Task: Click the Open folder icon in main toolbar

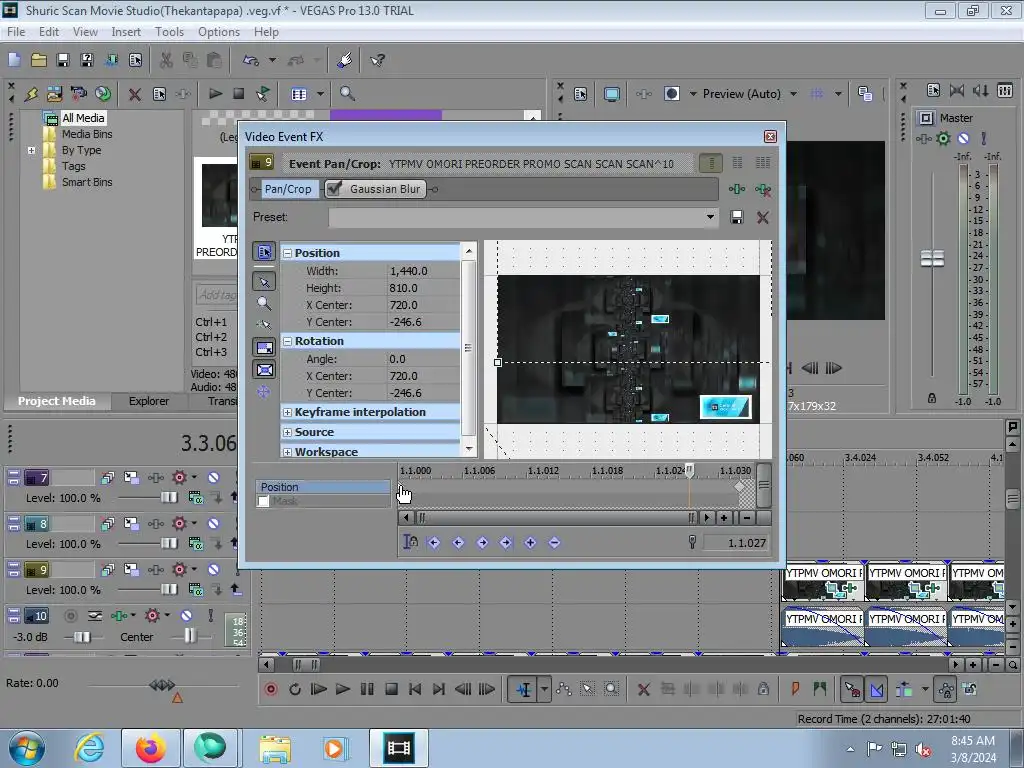Action: point(39,60)
